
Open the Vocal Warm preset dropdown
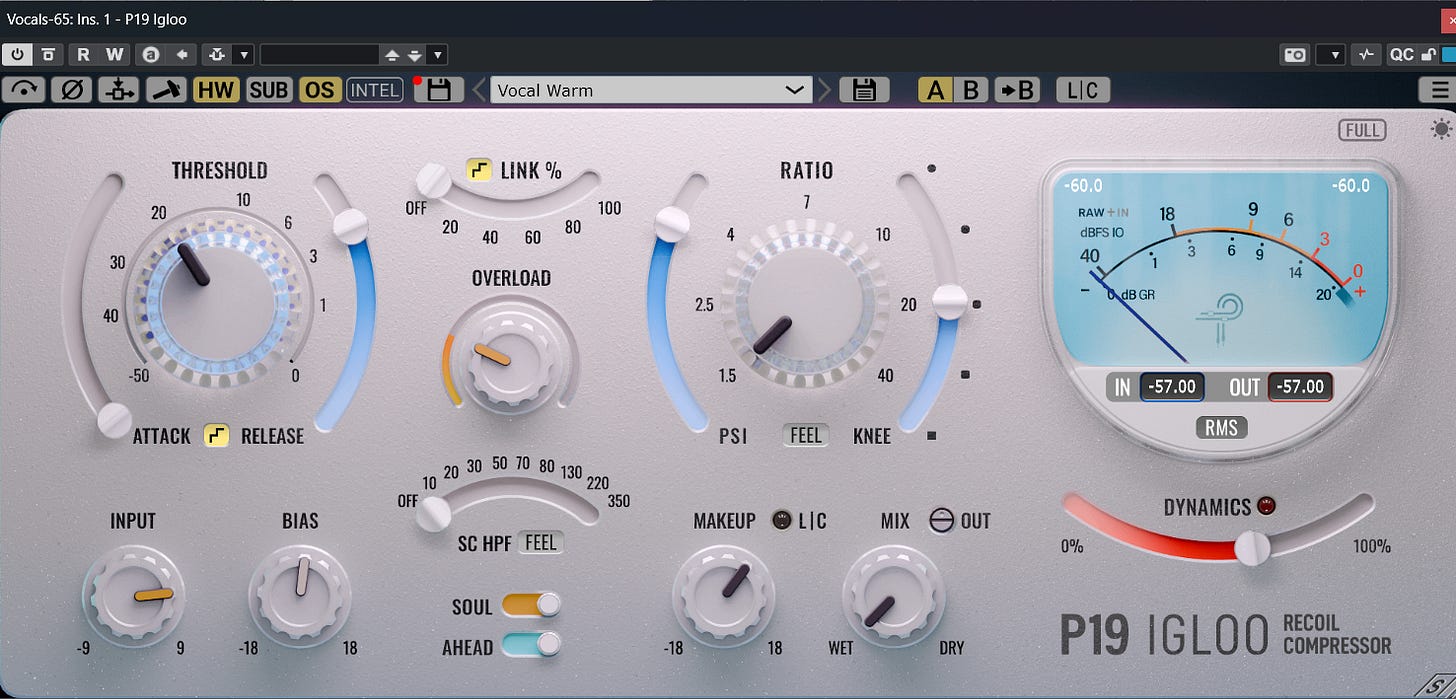pyautogui.click(x=651, y=90)
